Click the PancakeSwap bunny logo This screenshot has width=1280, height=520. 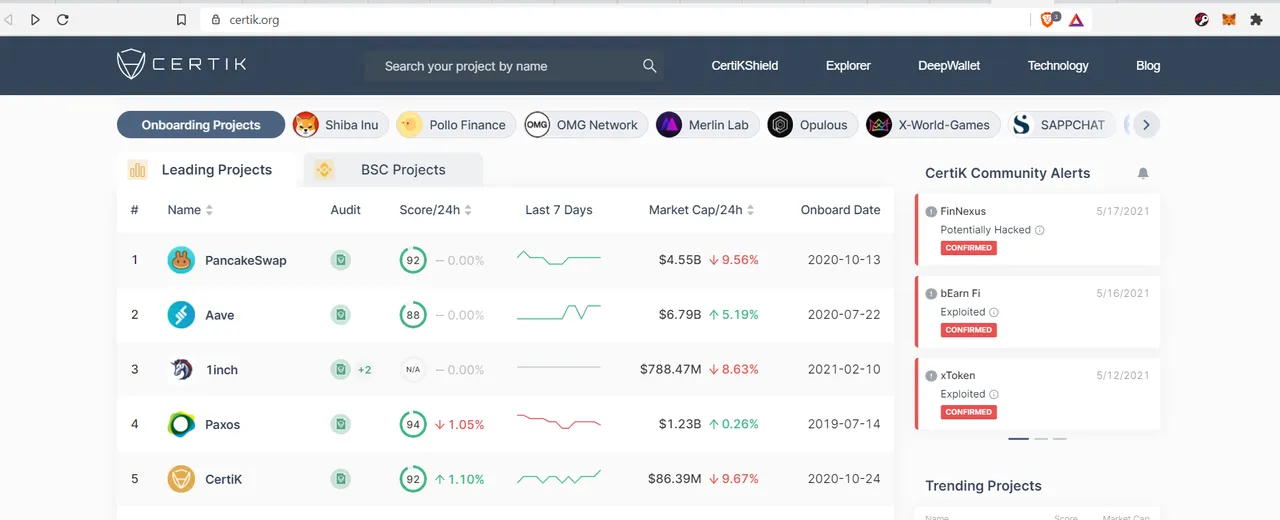point(181,260)
